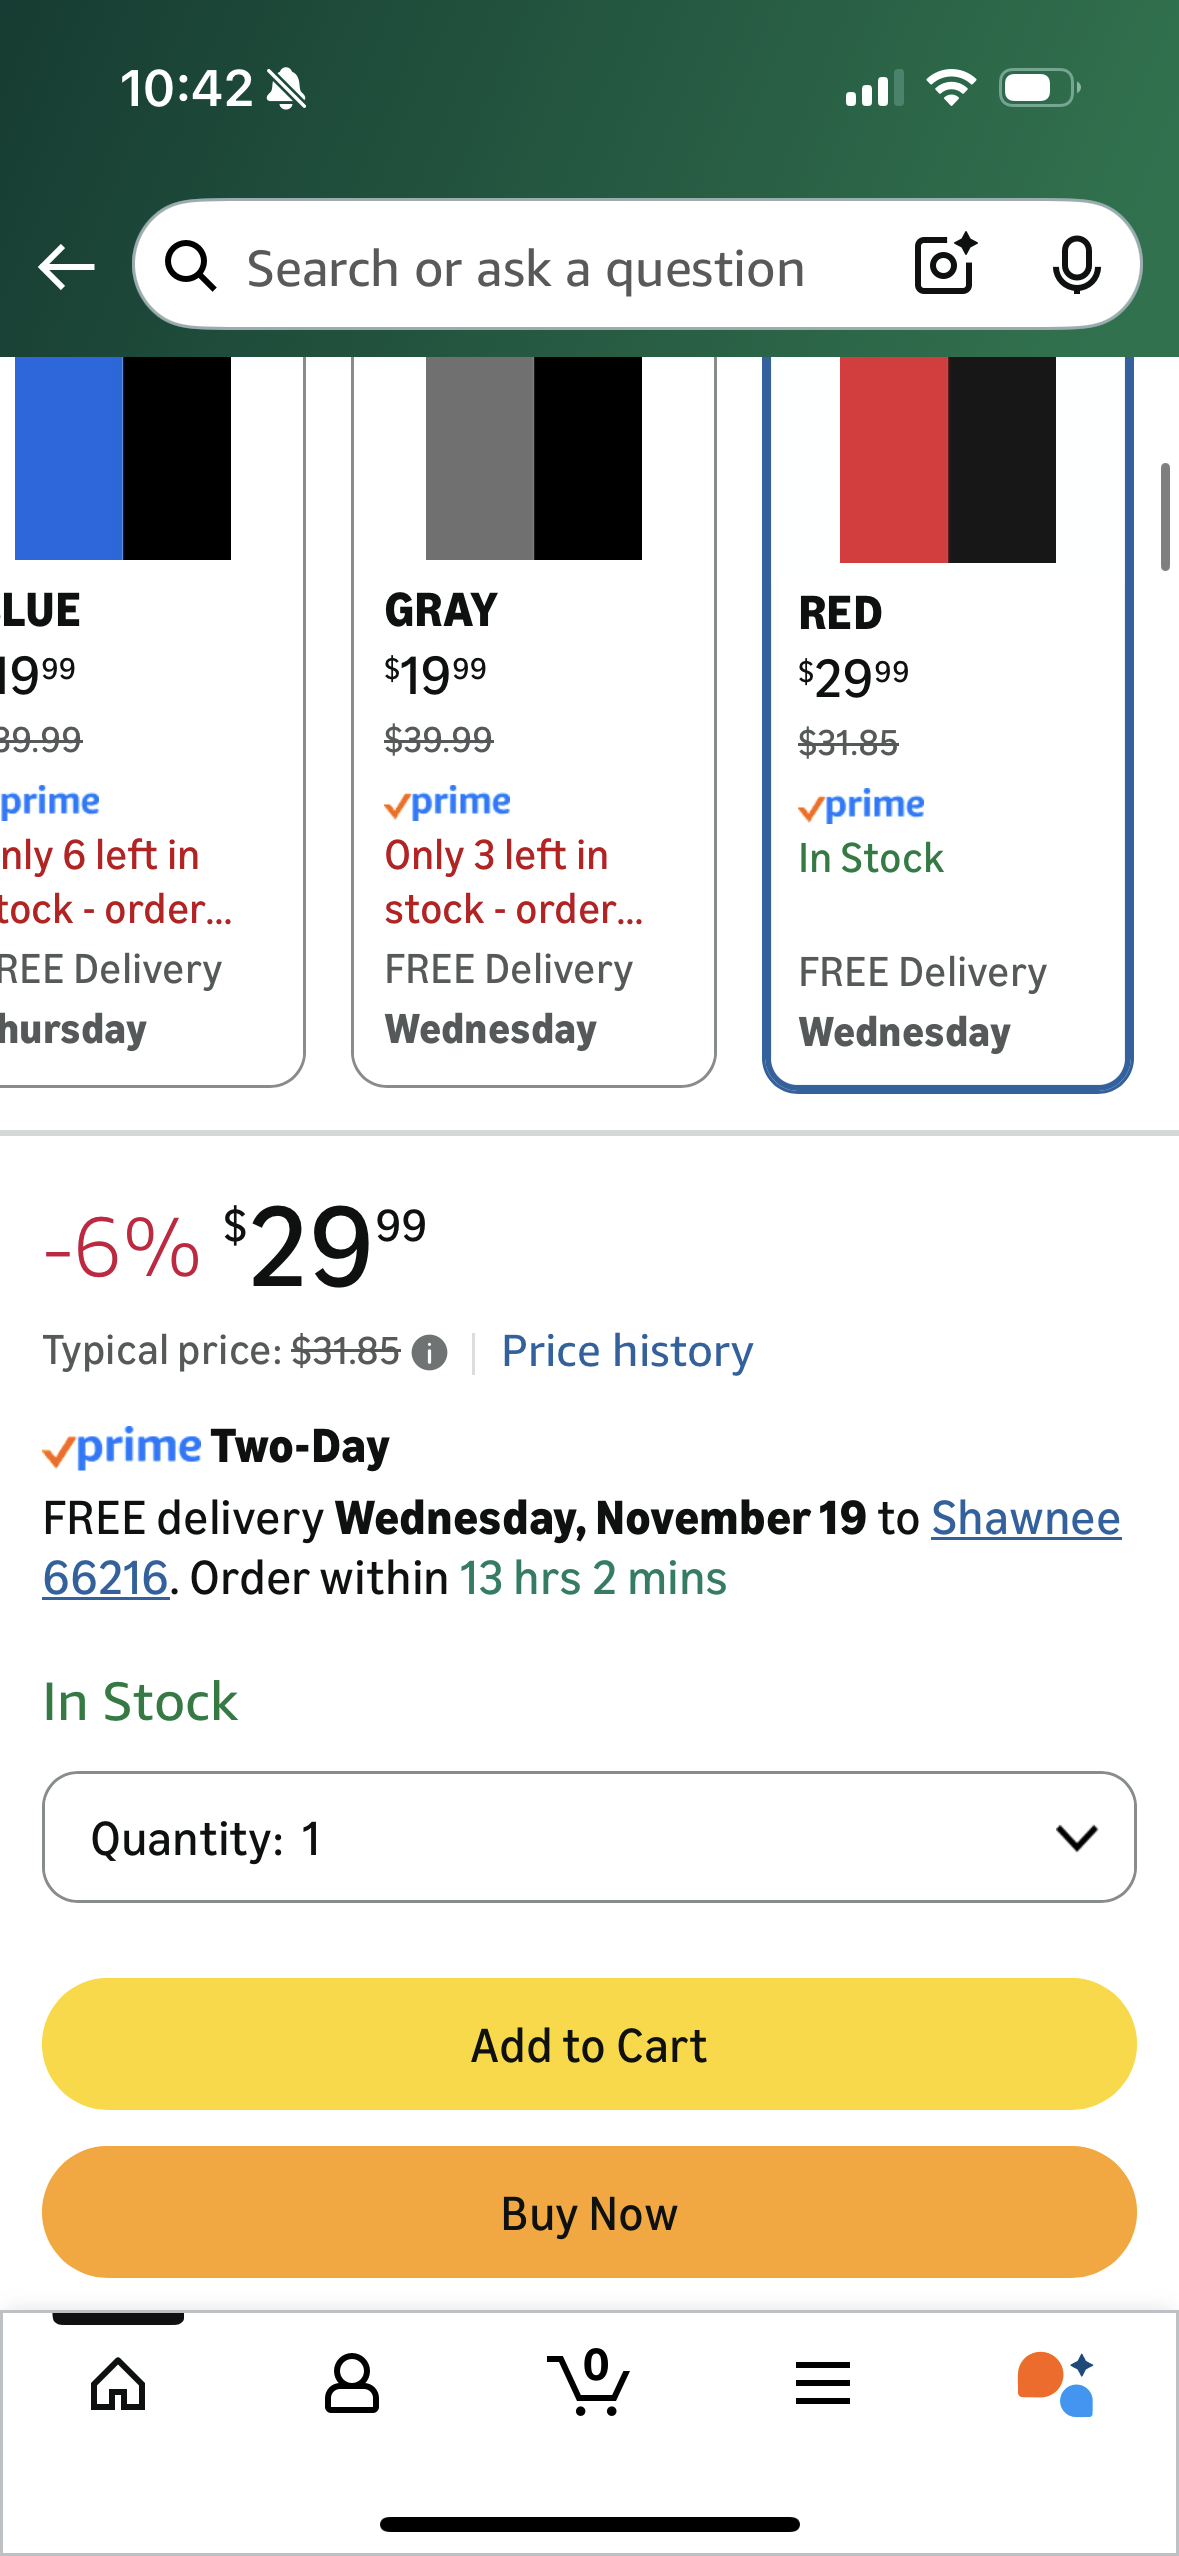Tap the back arrow icon
Viewport: 1179px width, 2556px height.
pyautogui.click(x=66, y=266)
